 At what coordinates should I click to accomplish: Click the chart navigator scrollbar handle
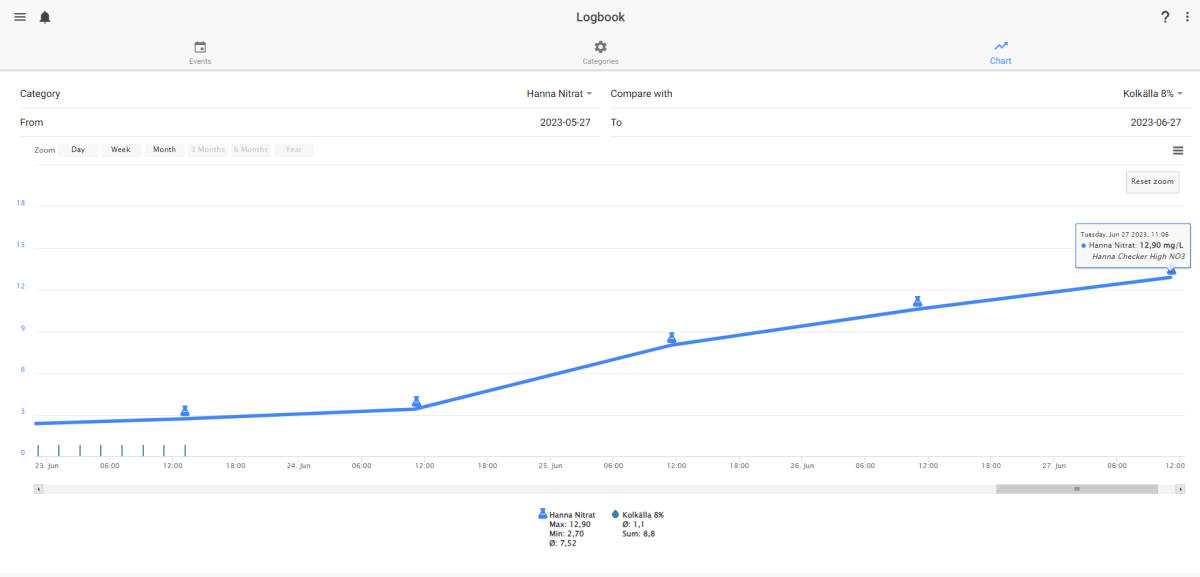[x=1077, y=489]
